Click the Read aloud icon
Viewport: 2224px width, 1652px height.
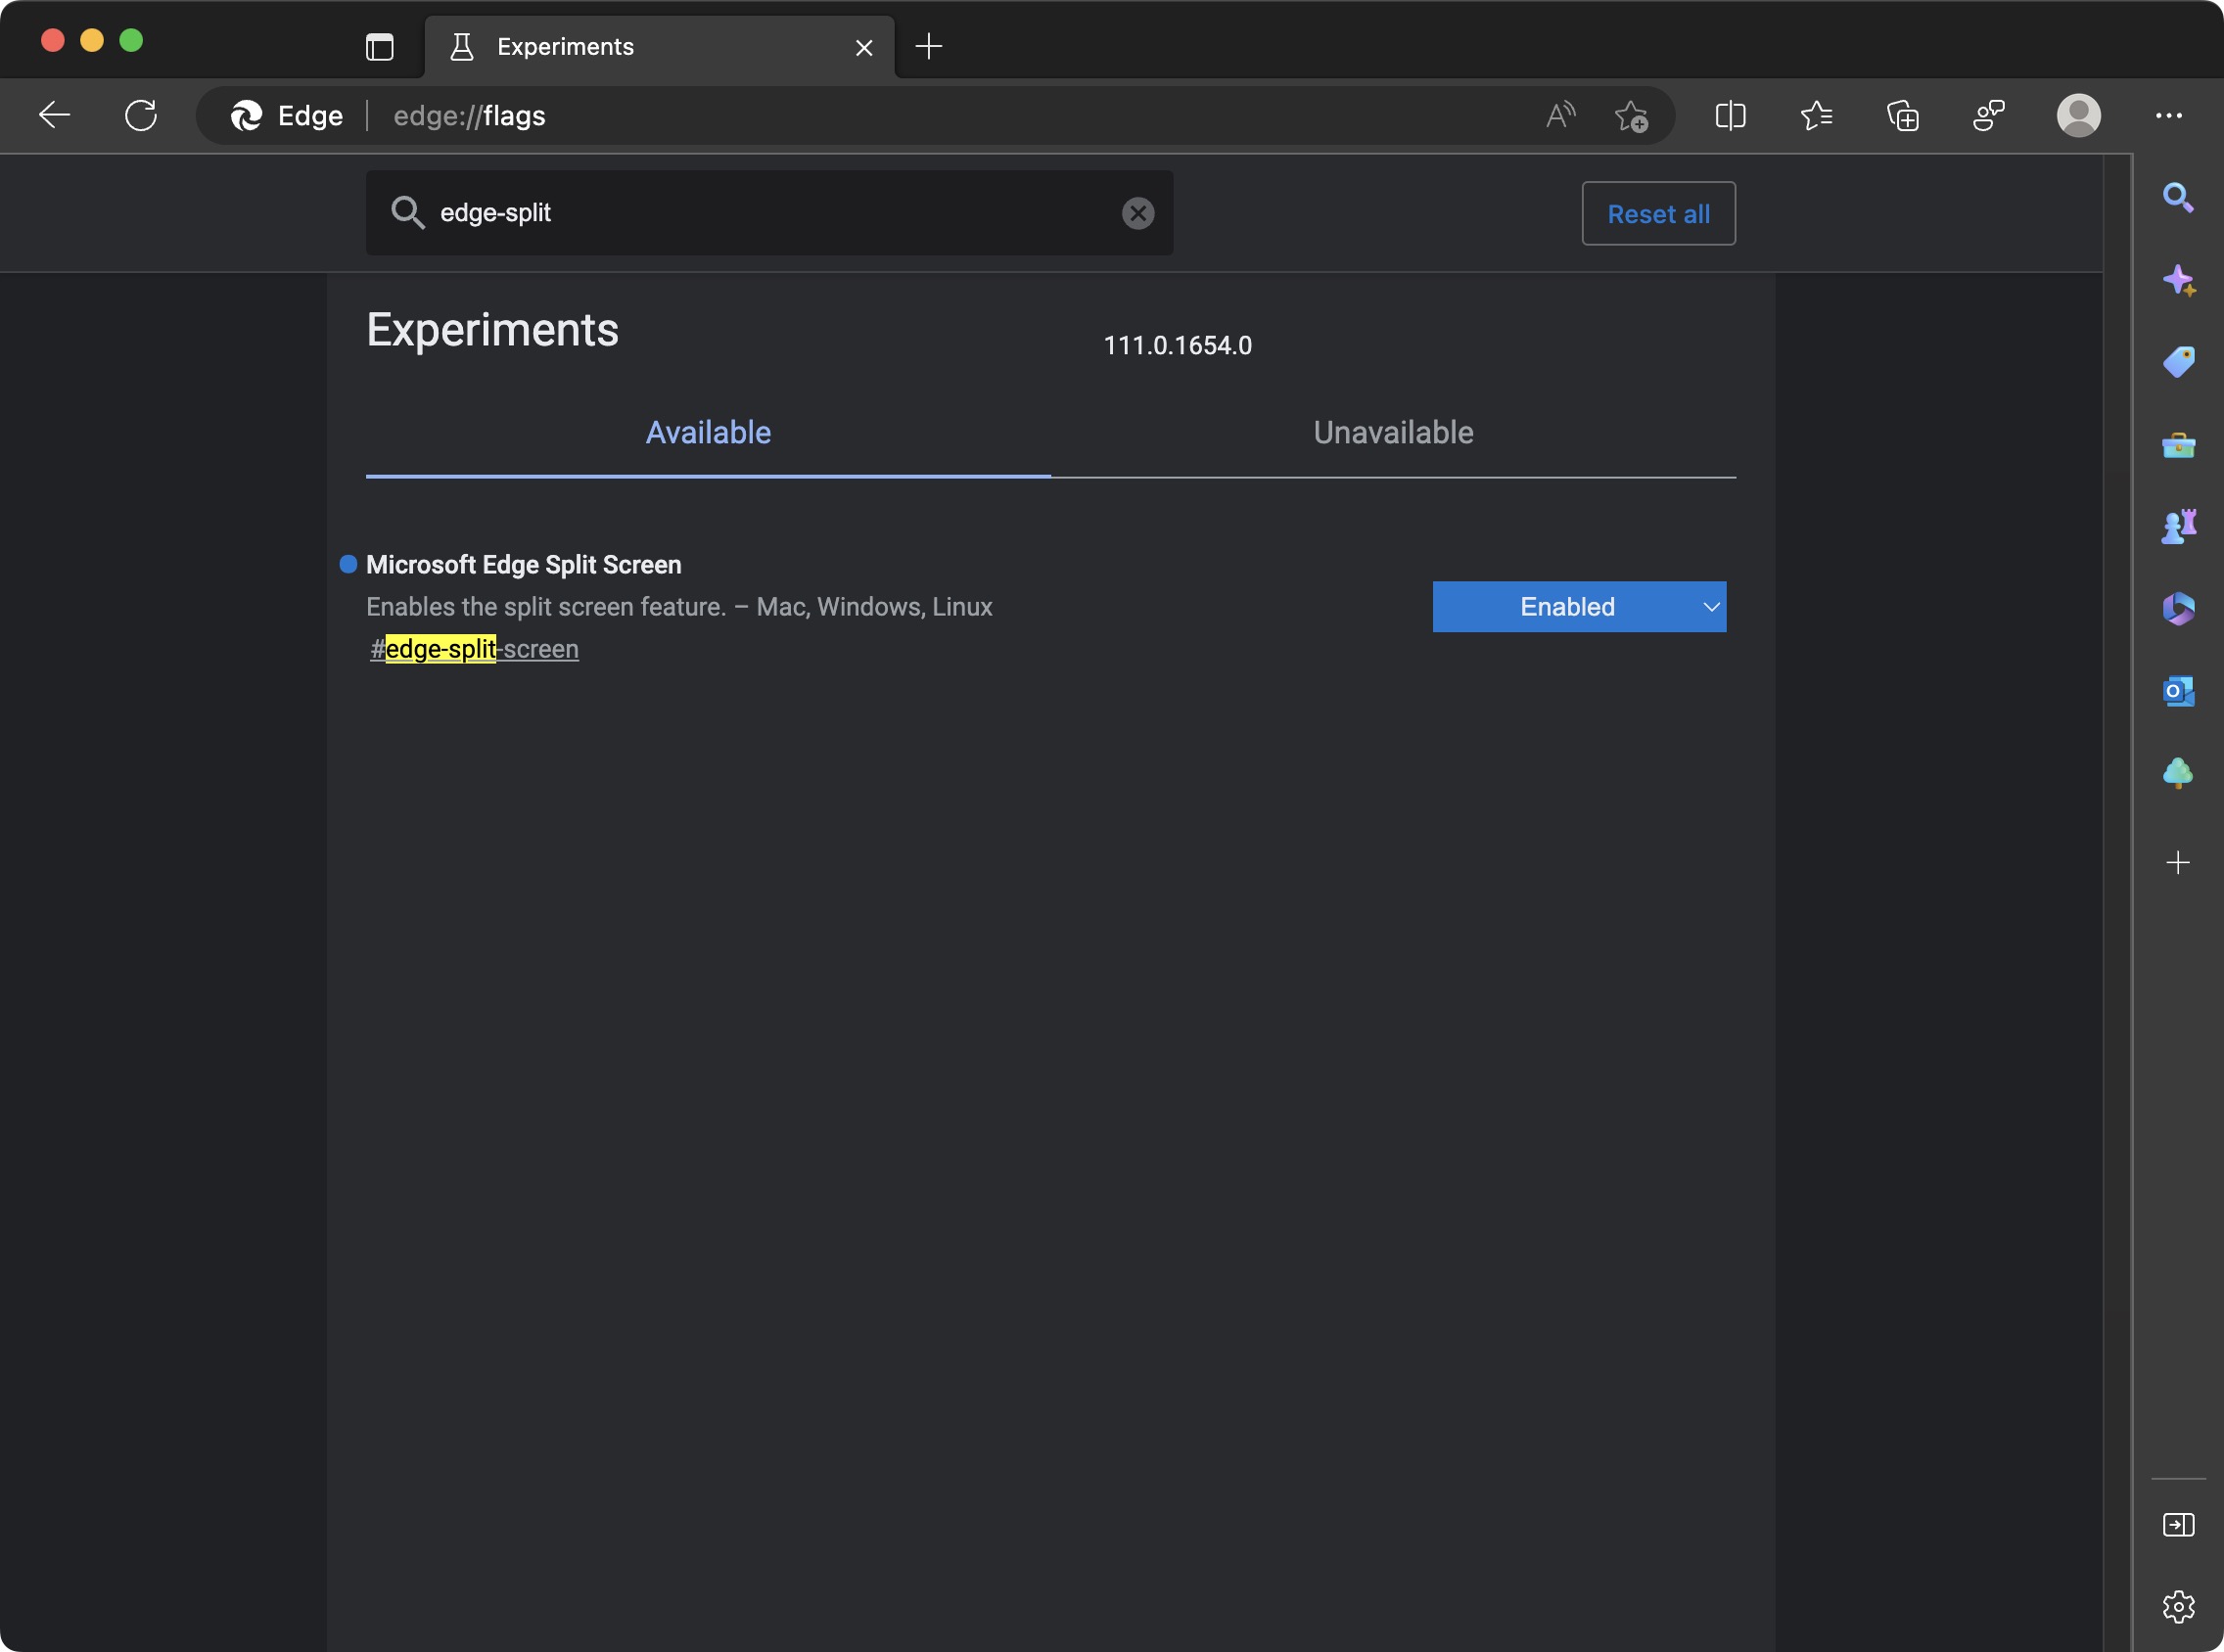coord(1560,116)
